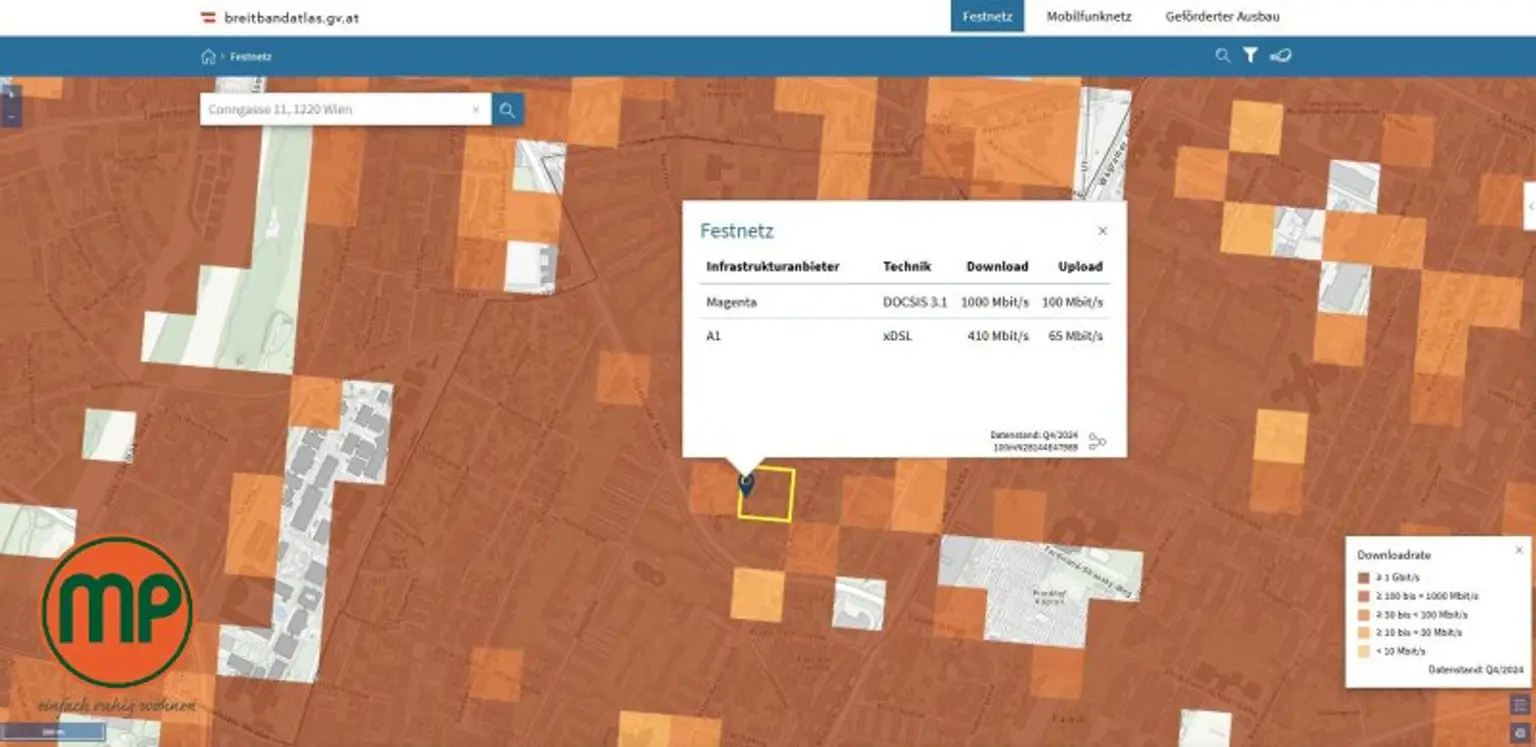Click the share icon in the Festnetz popup
The image size is (1536, 747).
tap(1097, 441)
